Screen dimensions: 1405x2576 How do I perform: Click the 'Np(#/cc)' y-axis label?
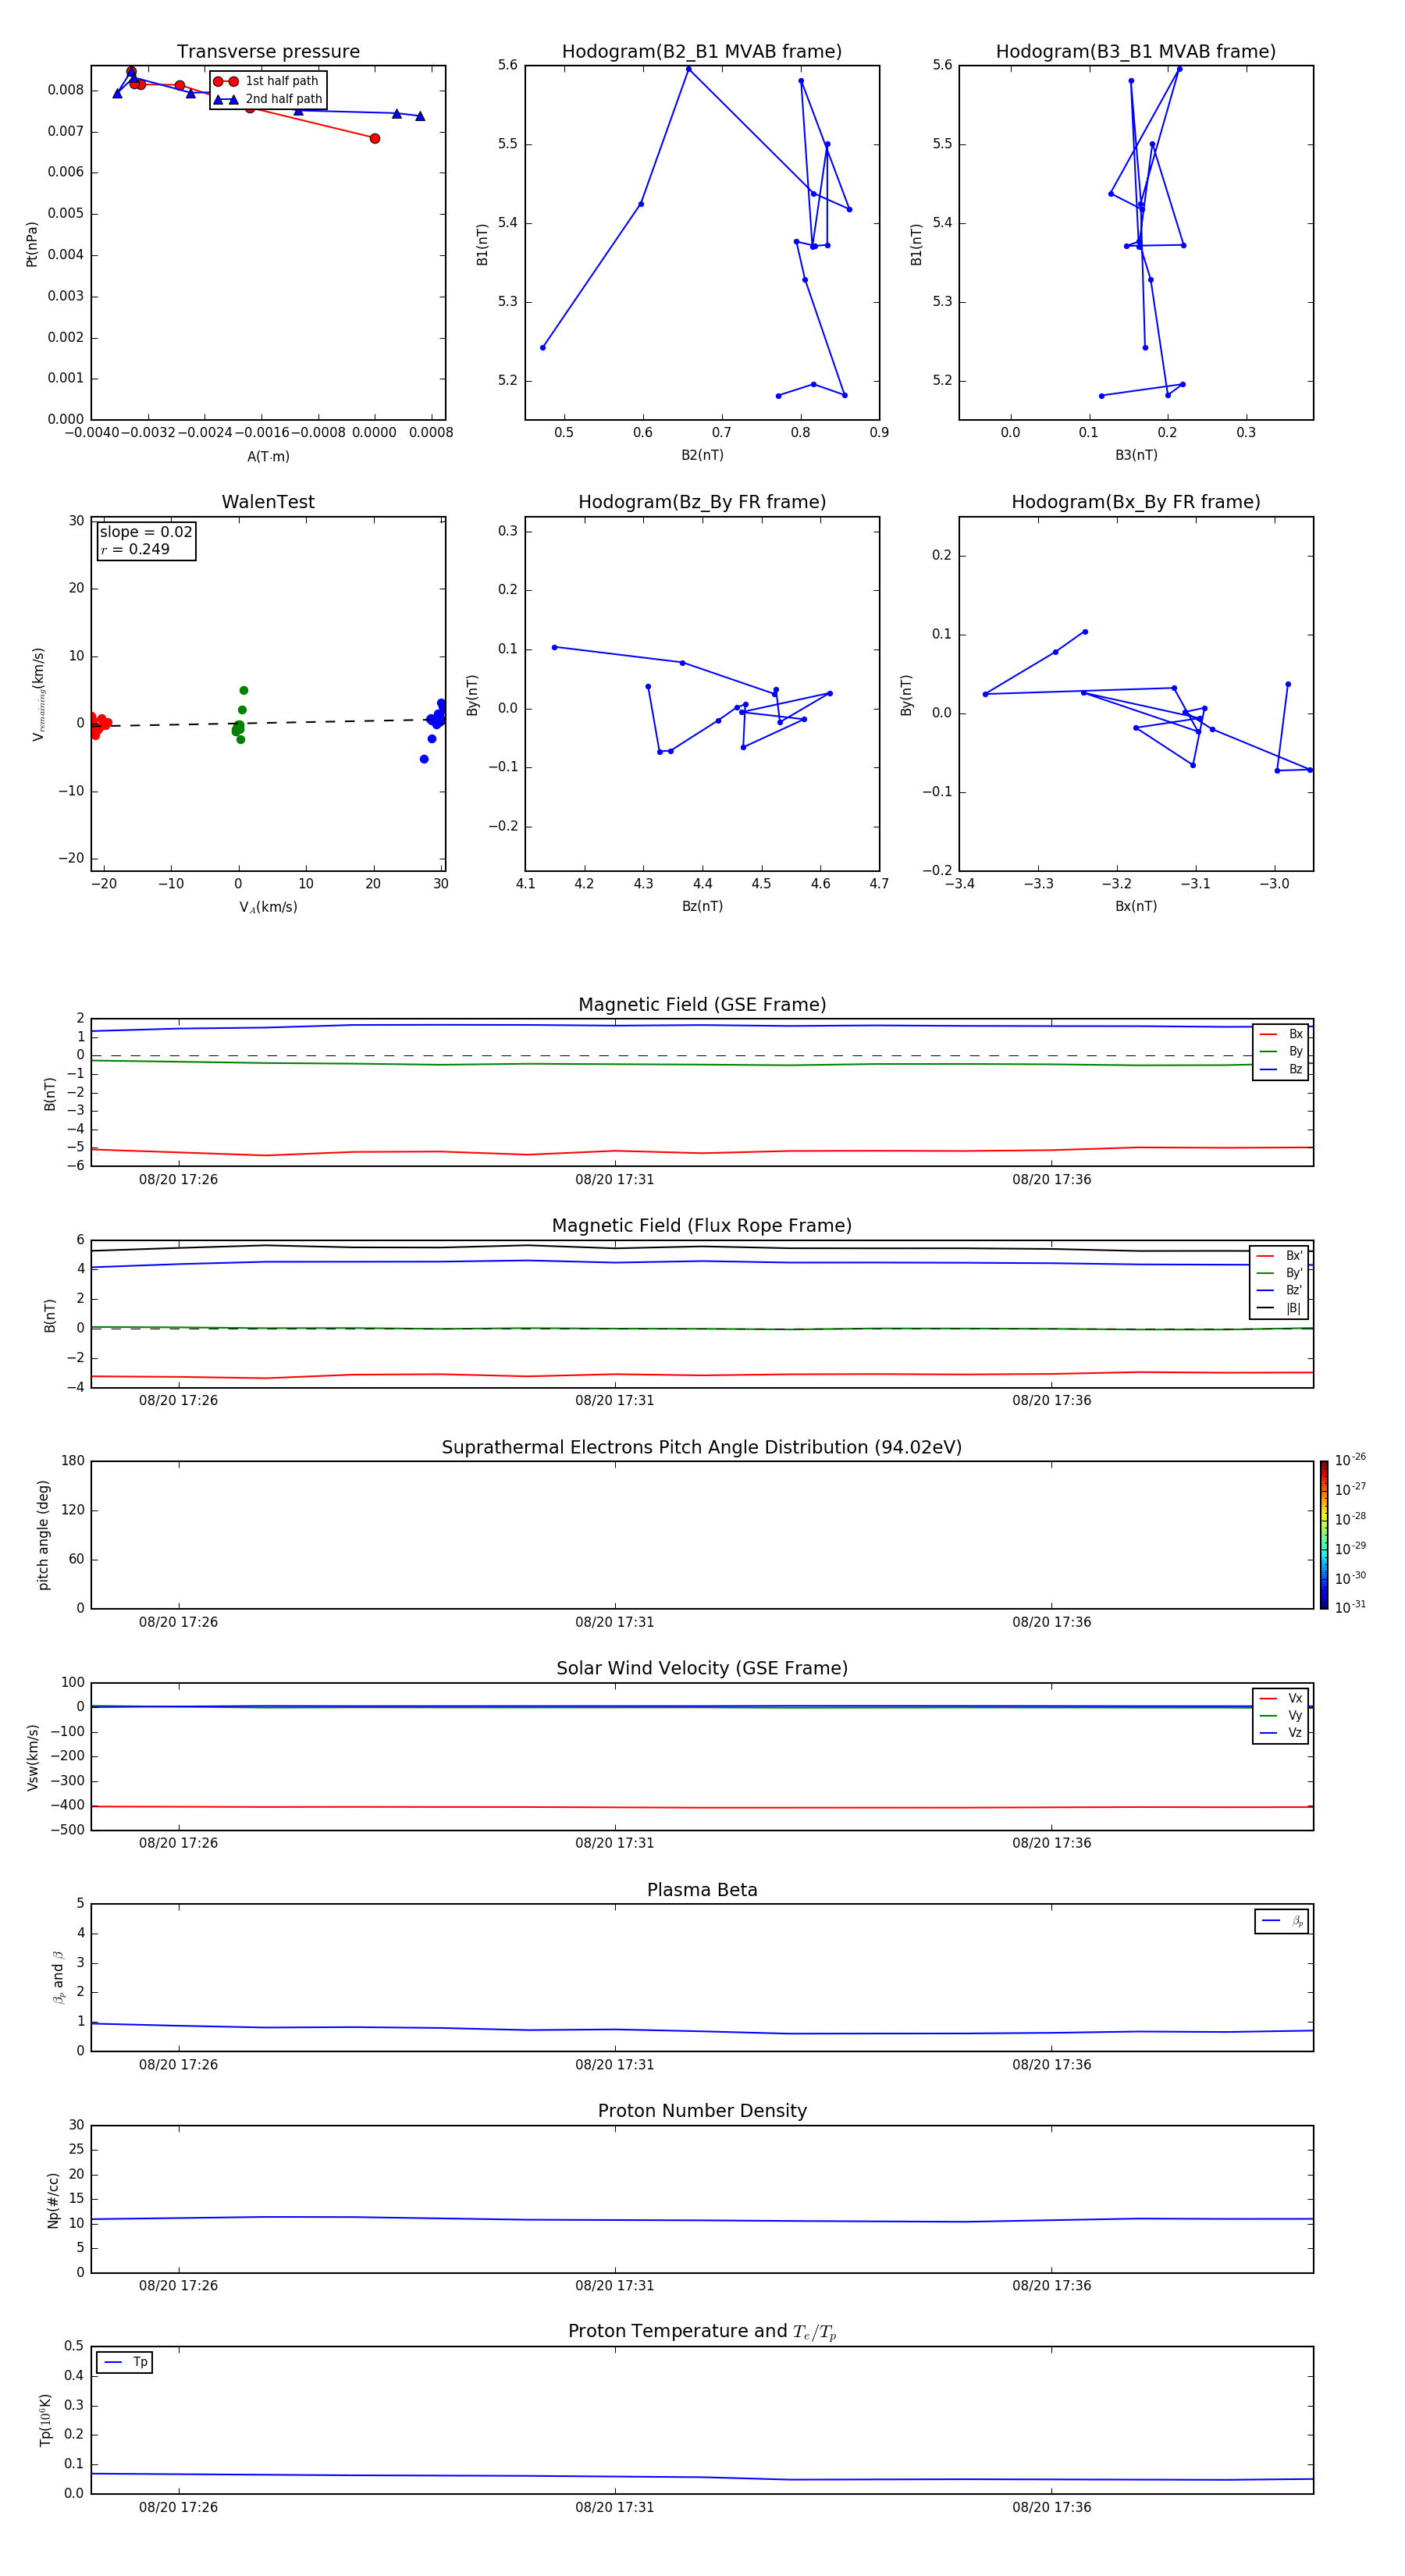point(53,2200)
